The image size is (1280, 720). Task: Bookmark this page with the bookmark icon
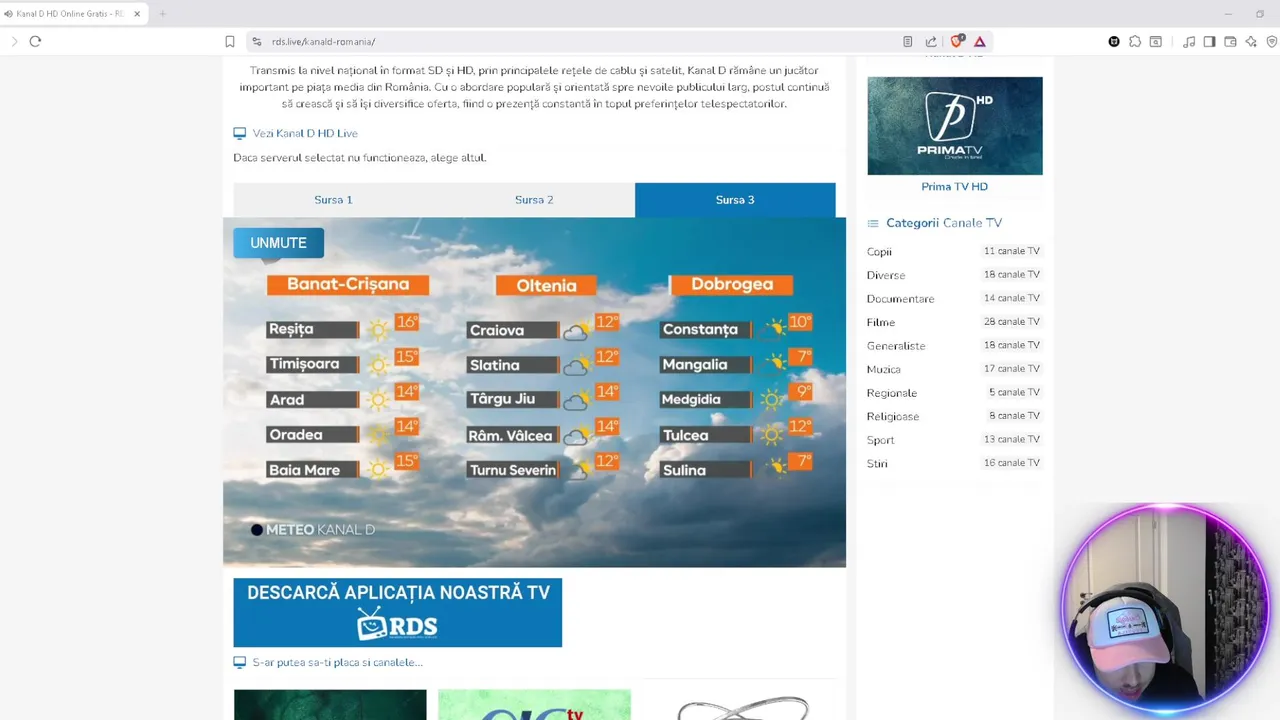tap(229, 42)
